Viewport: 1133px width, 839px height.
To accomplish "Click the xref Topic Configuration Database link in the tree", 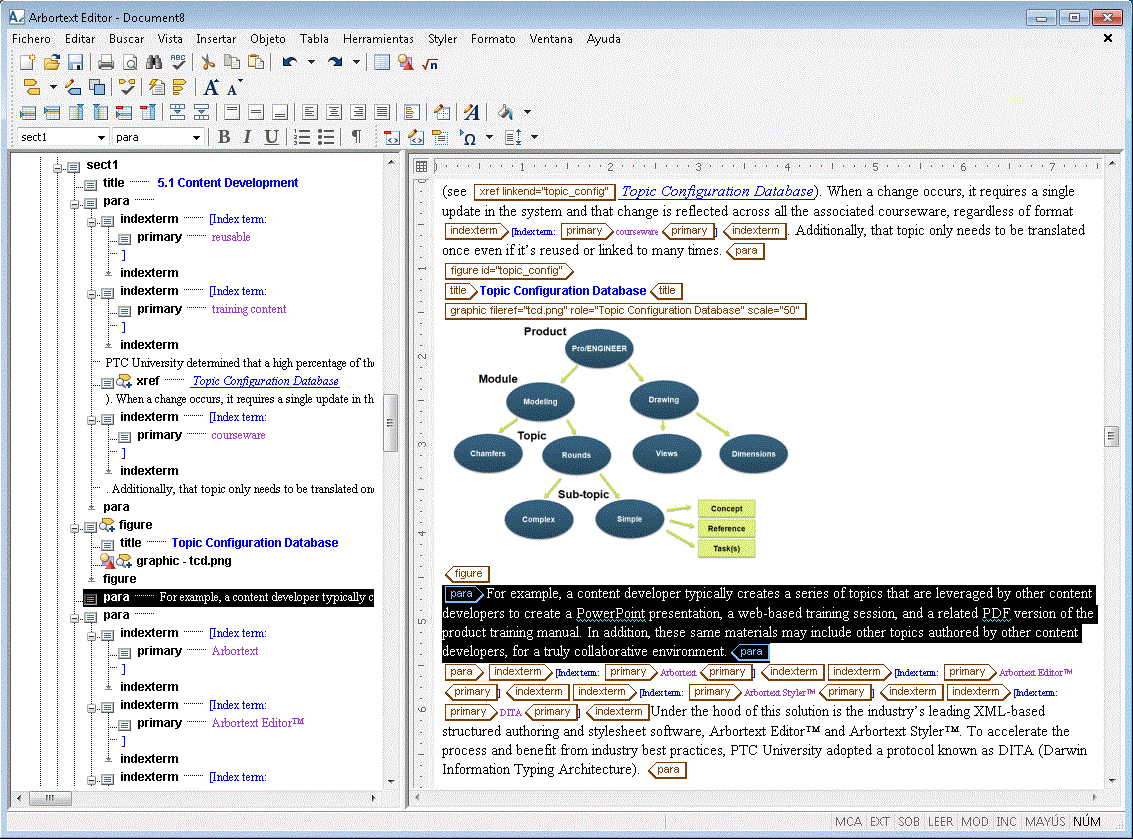I will (265, 381).
